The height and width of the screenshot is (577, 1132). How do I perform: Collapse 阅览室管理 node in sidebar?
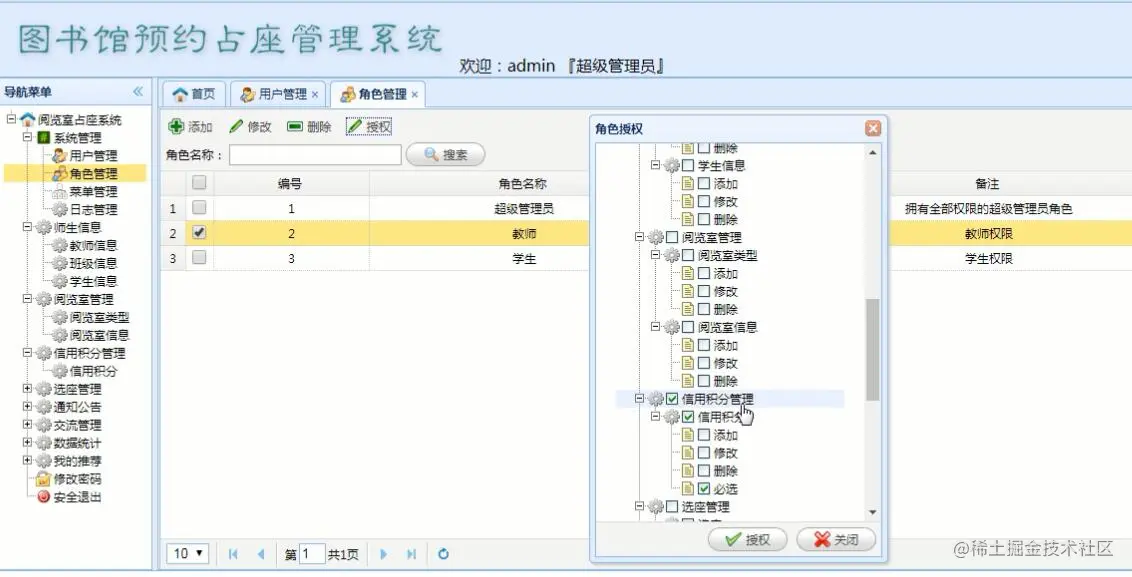[x=27, y=298]
